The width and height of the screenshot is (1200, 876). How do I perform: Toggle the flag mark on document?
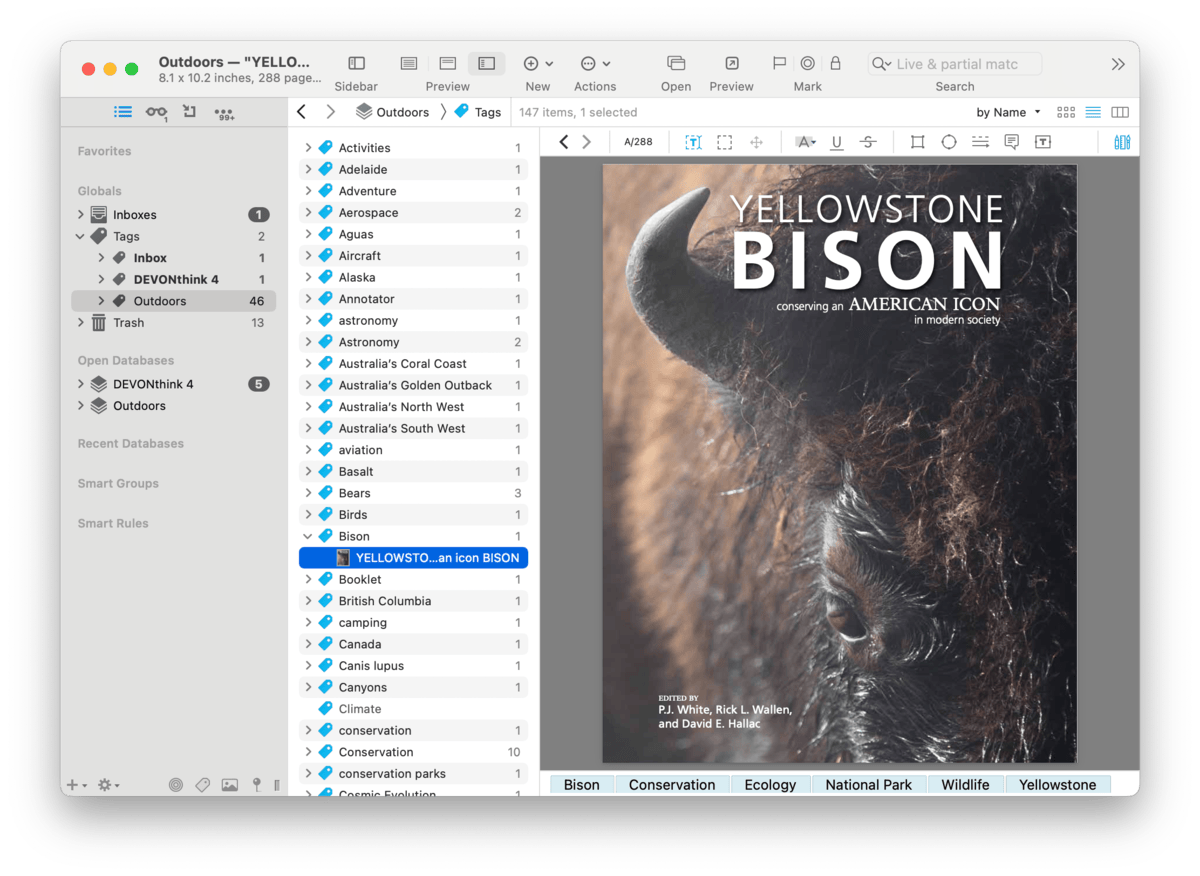pos(779,63)
